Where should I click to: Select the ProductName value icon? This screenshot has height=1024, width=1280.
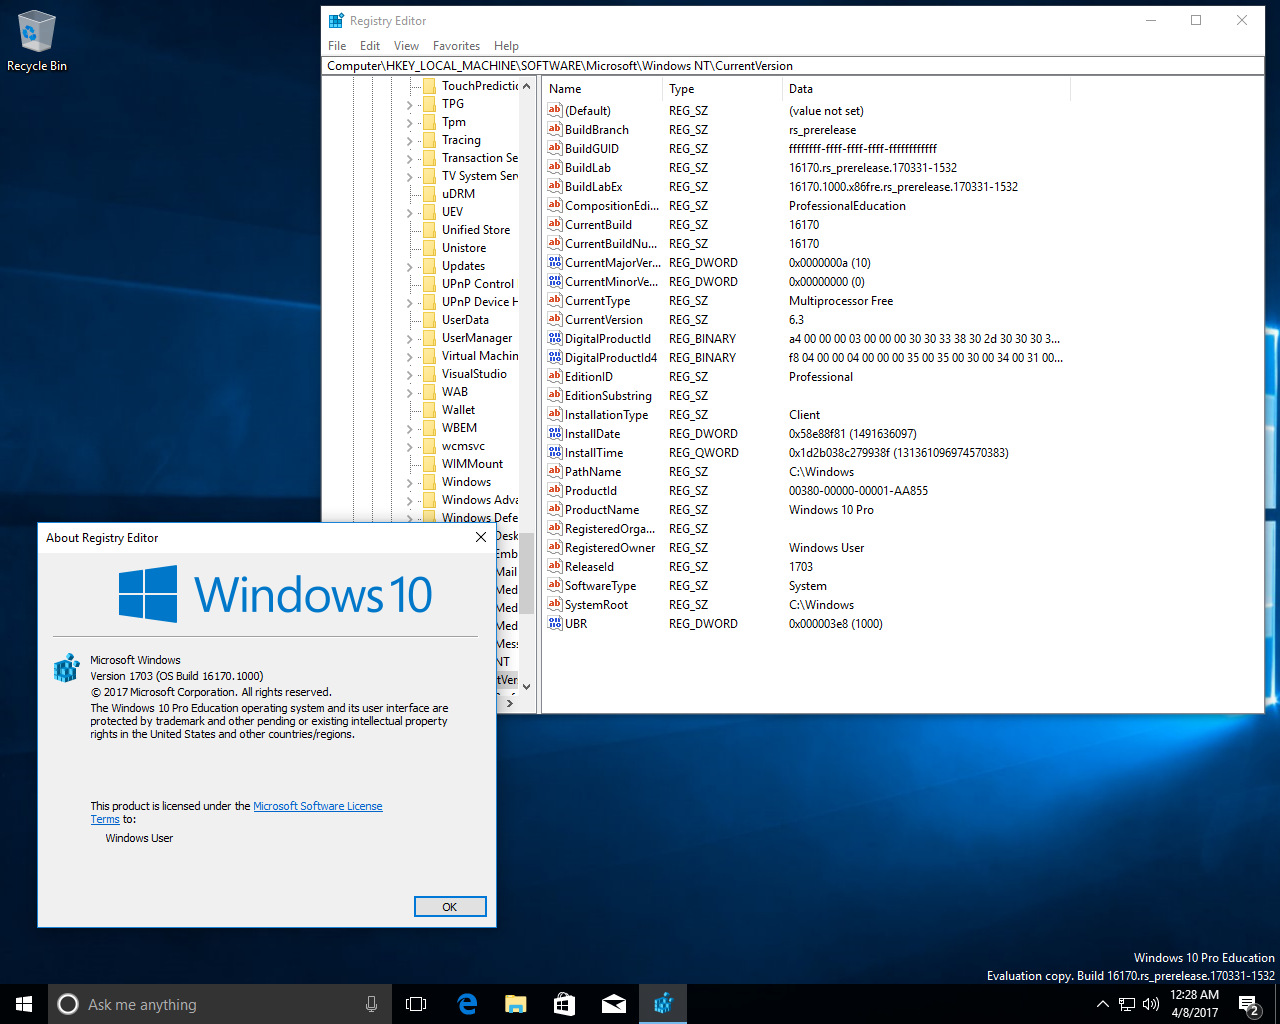(555, 509)
